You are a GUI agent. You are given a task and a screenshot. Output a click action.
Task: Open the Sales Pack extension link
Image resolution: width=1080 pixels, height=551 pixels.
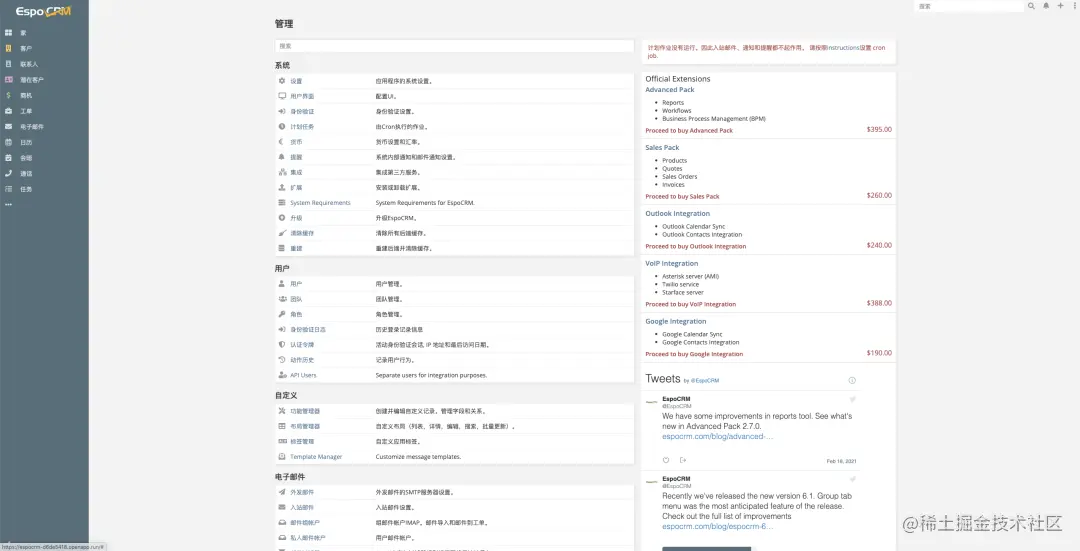coord(662,147)
